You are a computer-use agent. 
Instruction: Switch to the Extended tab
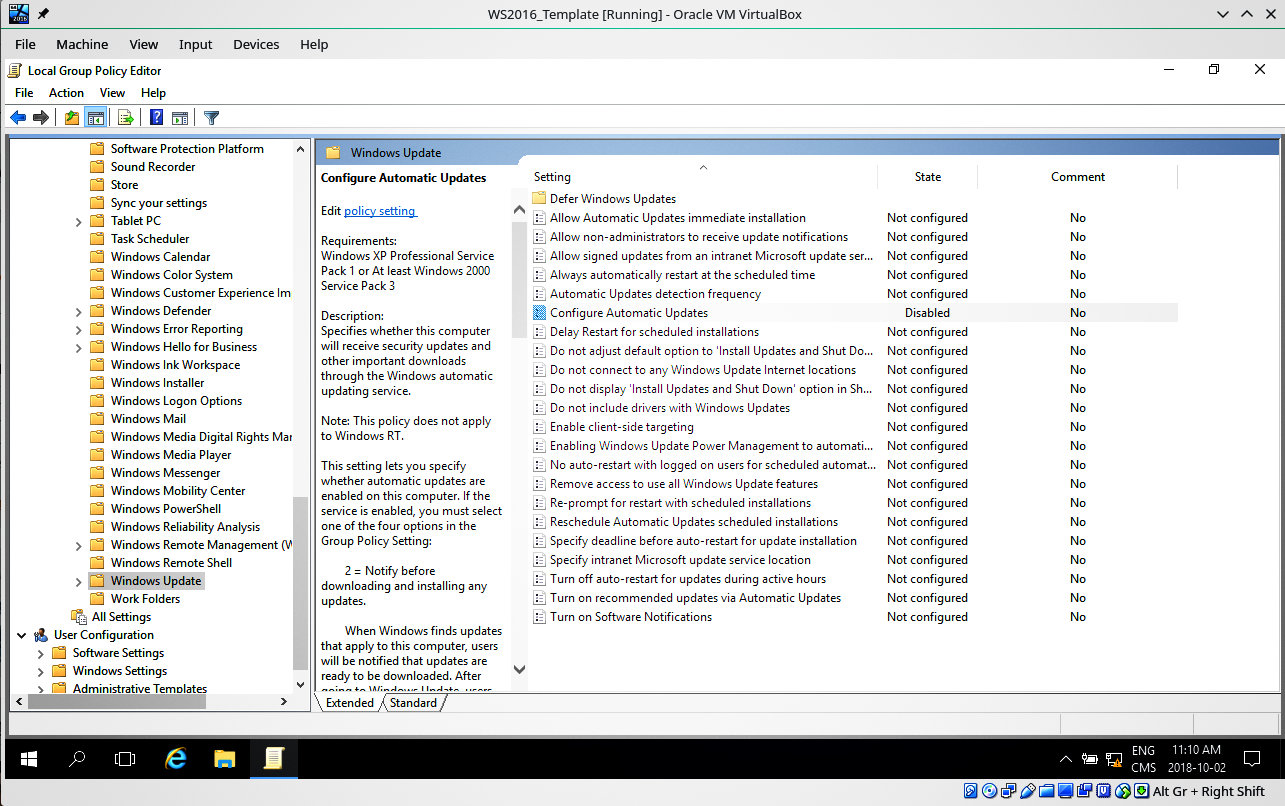coord(349,703)
